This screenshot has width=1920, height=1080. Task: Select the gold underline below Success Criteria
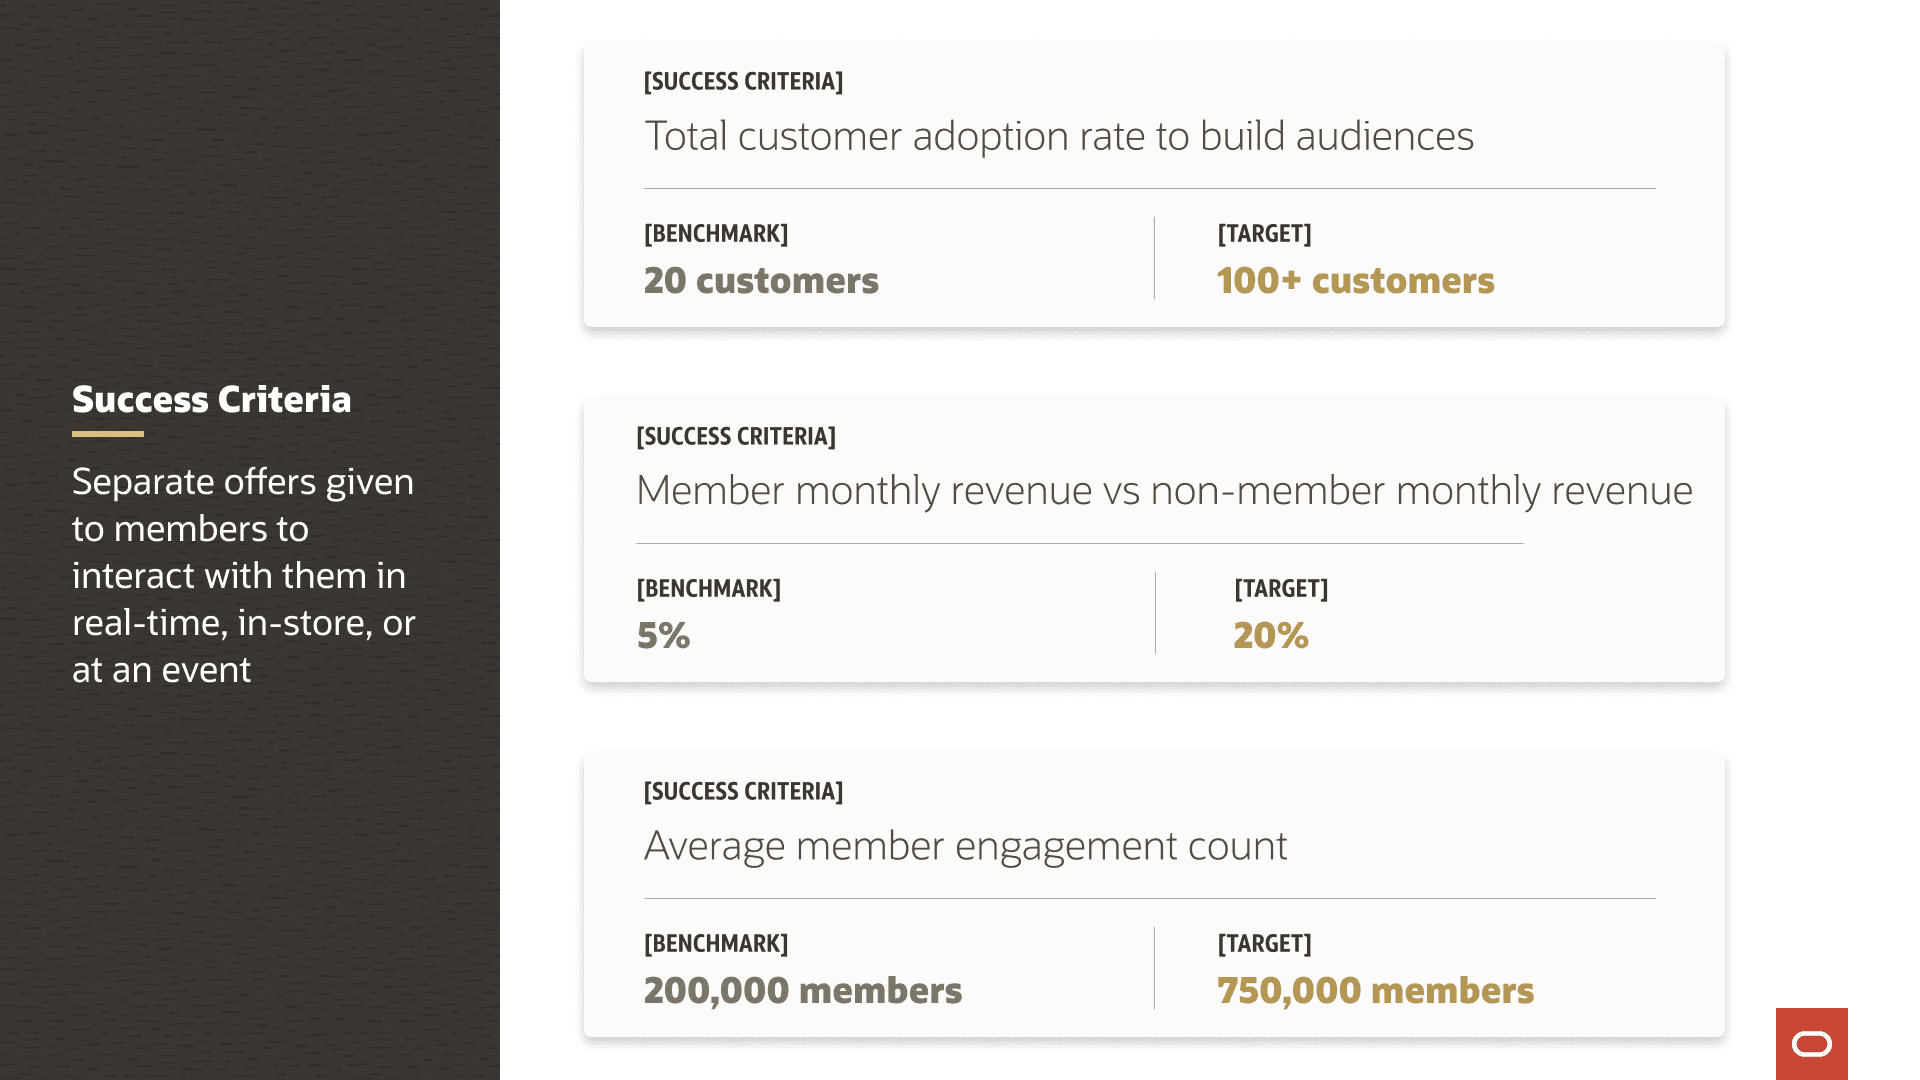tap(108, 434)
